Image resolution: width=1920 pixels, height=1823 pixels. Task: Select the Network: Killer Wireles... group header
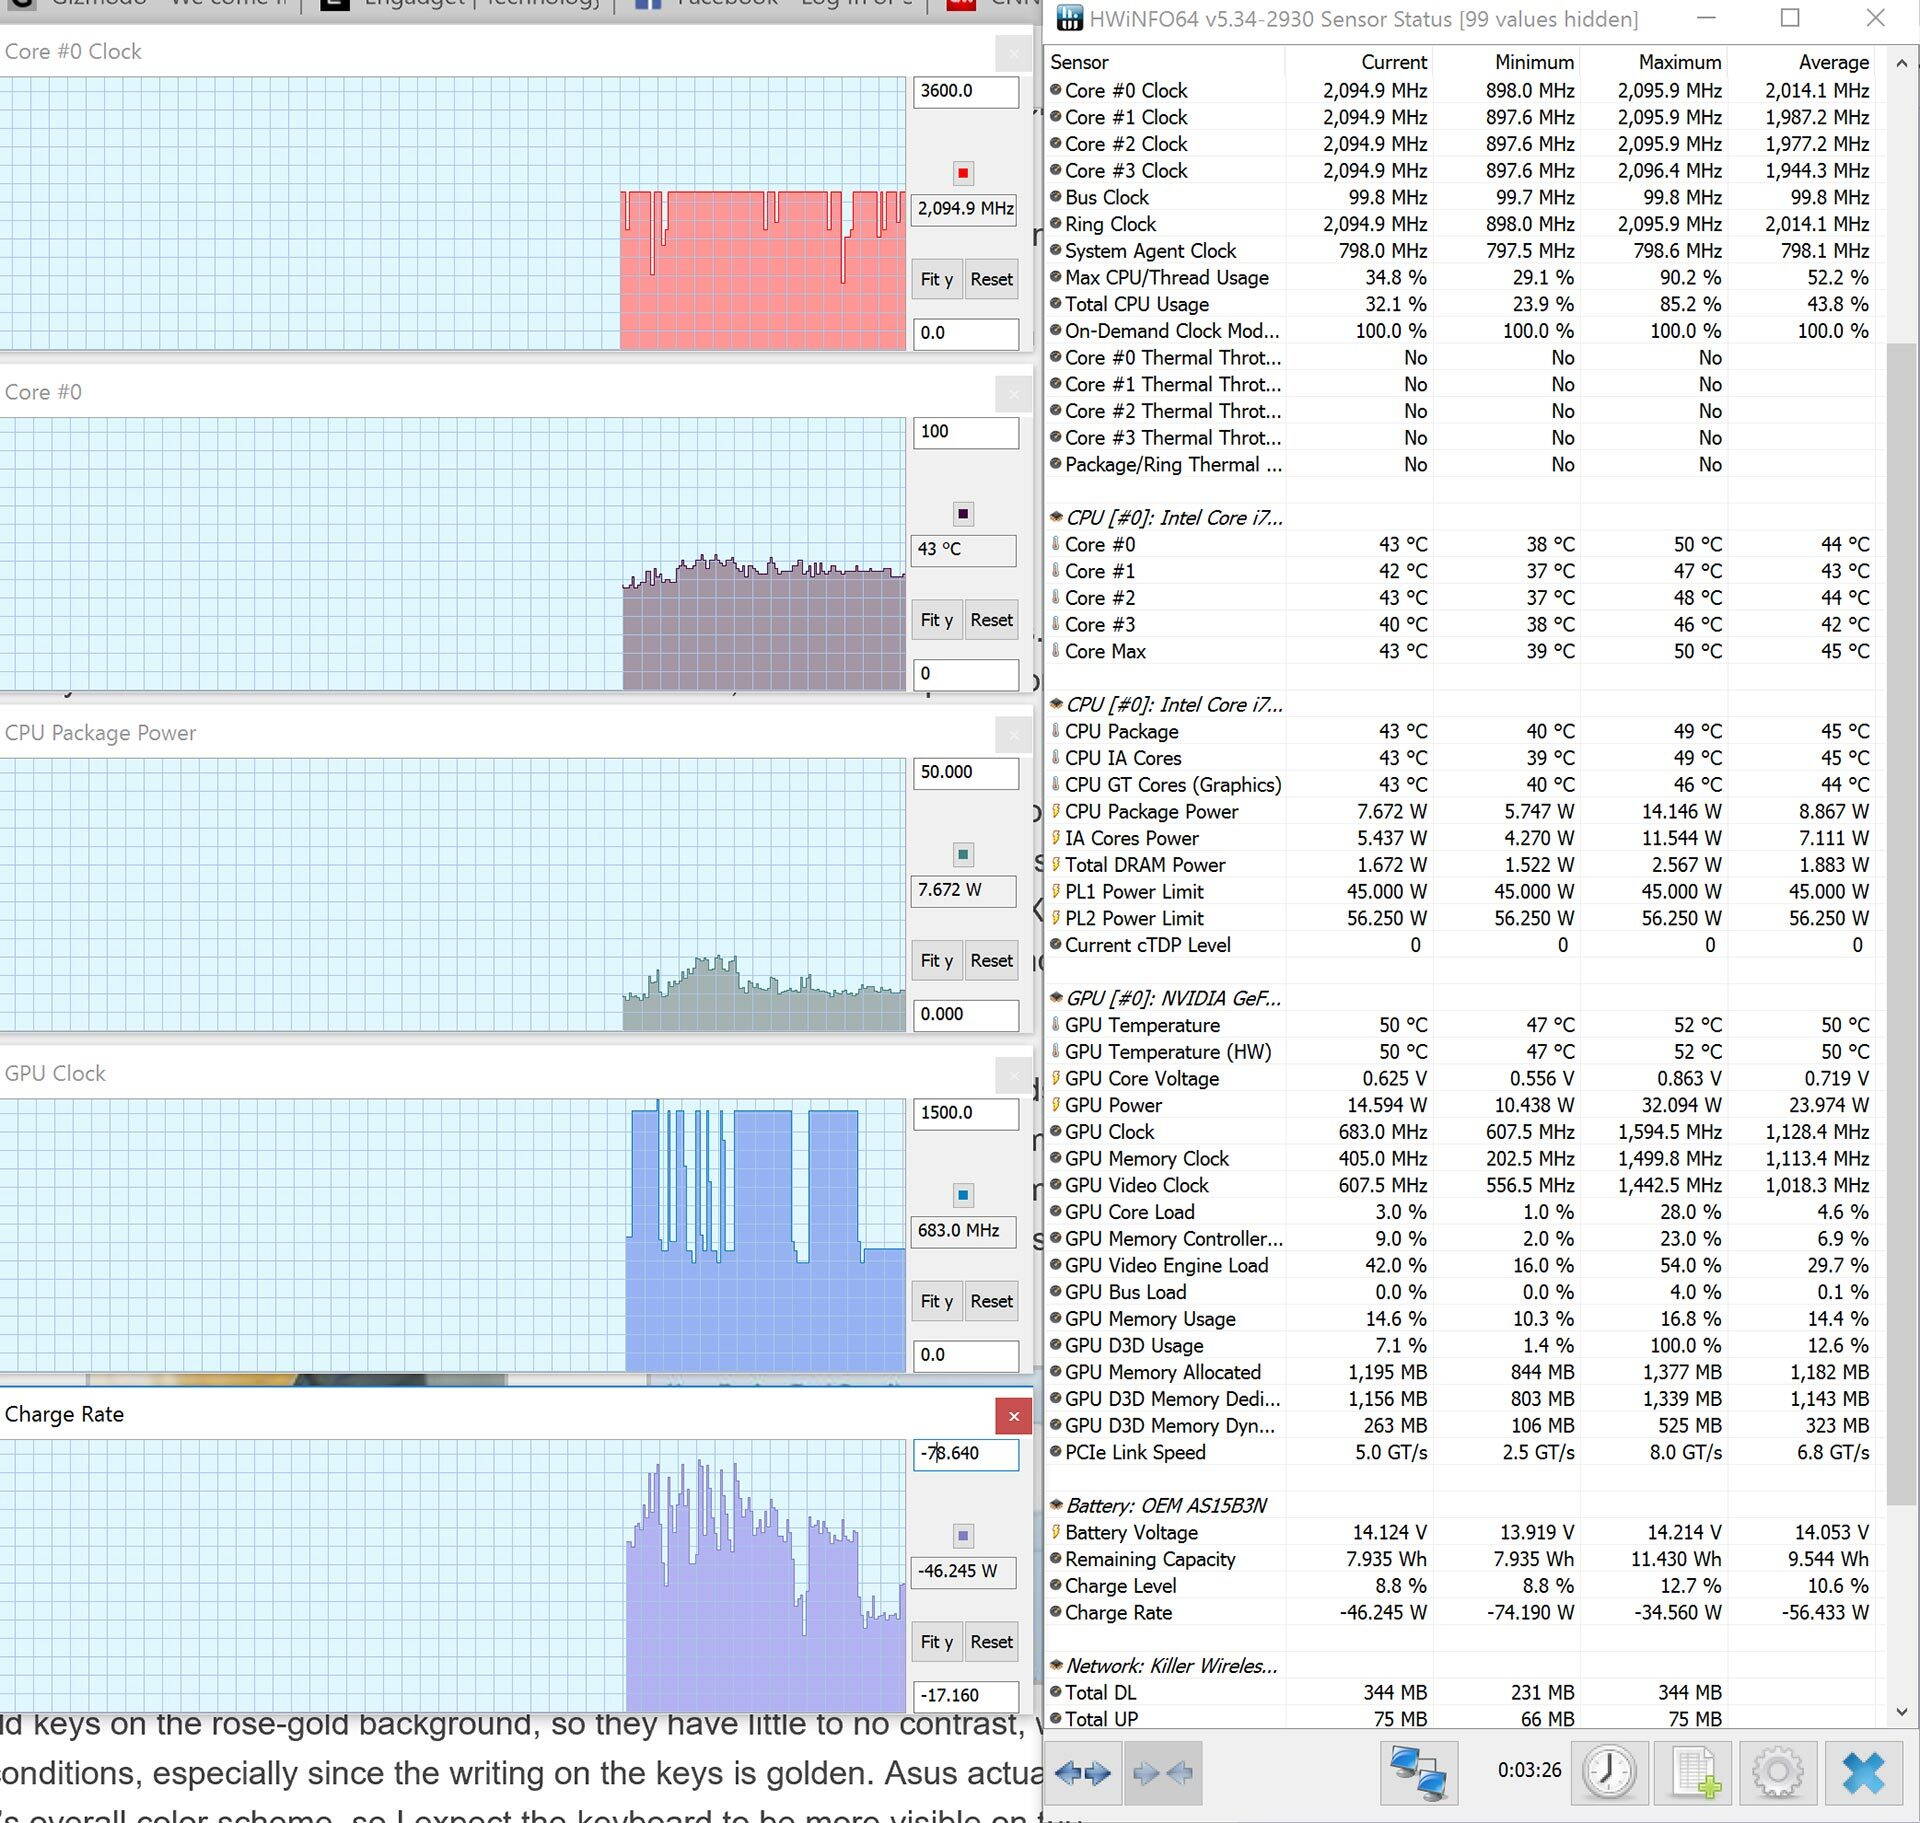(x=1164, y=1666)
